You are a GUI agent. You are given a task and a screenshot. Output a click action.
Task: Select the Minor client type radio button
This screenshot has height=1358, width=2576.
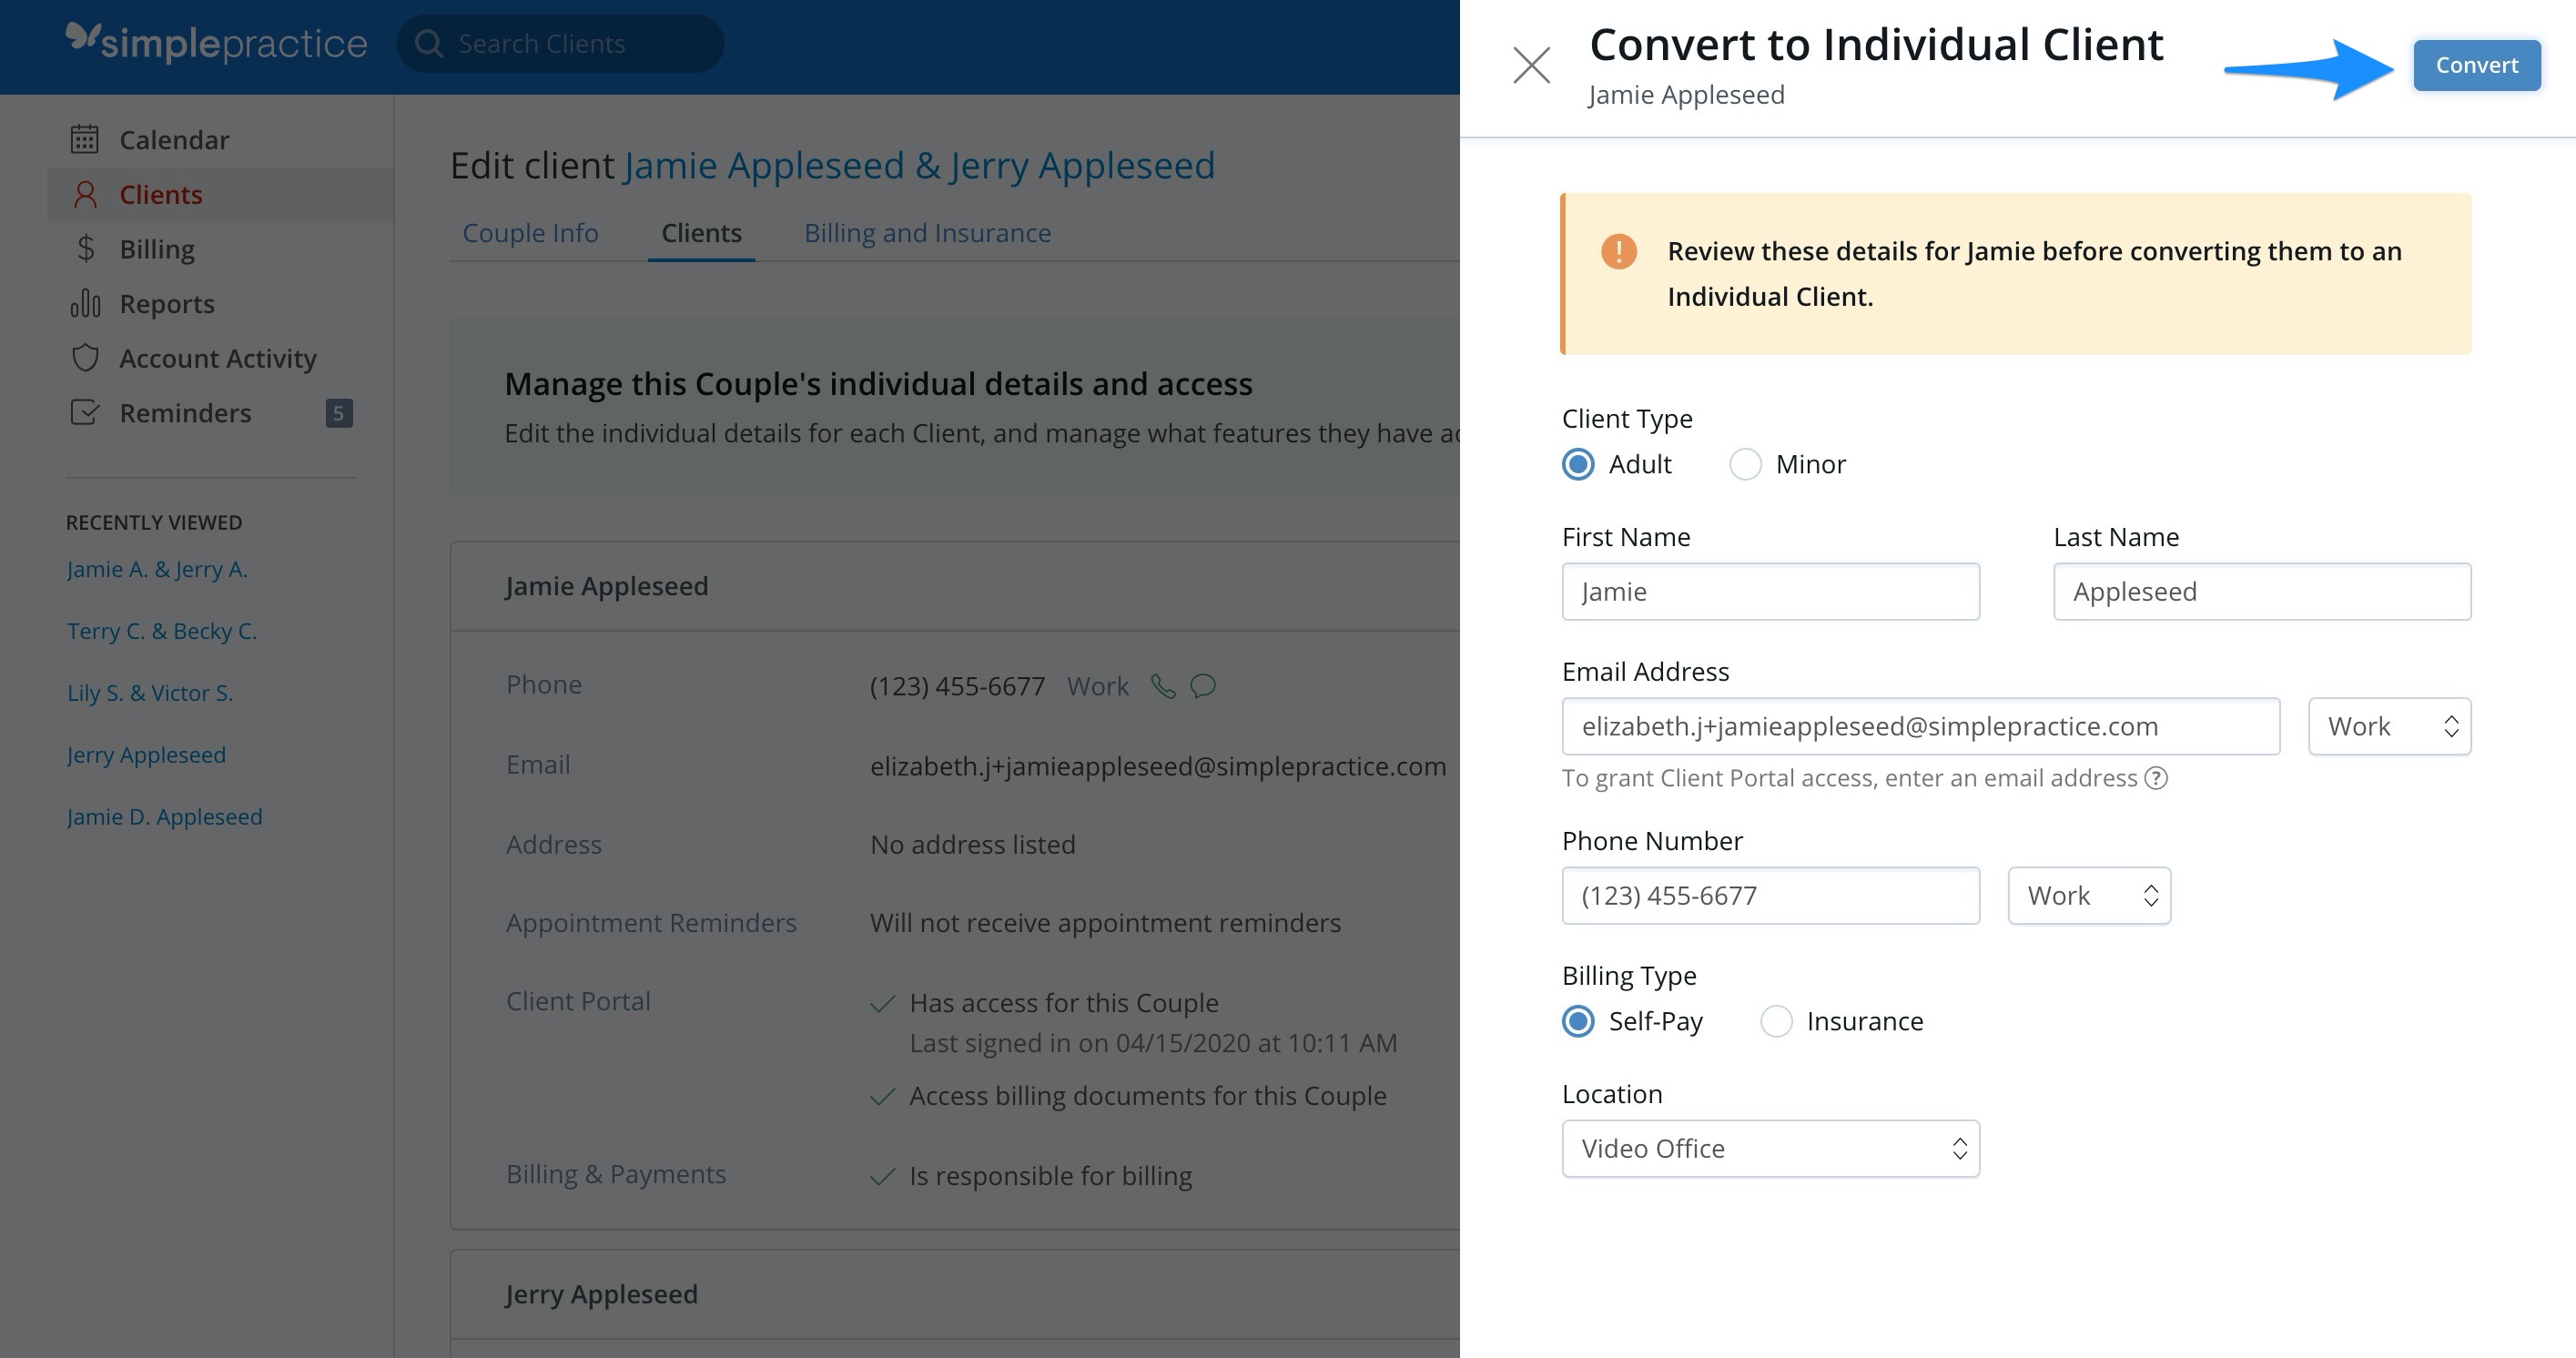coord(1746,461)
